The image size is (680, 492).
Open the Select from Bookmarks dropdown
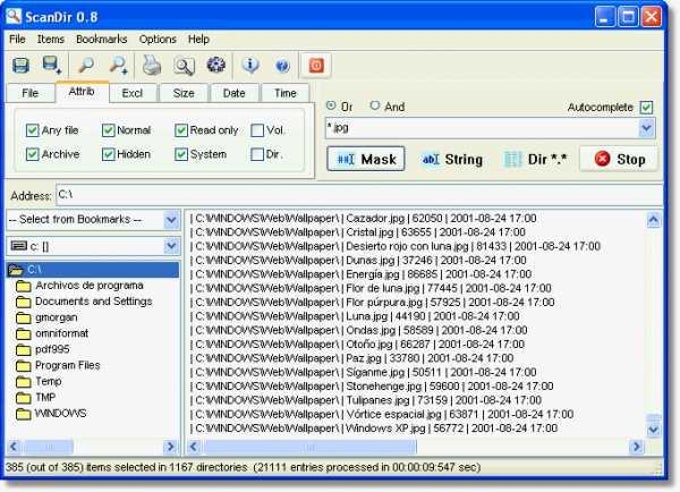171,220
